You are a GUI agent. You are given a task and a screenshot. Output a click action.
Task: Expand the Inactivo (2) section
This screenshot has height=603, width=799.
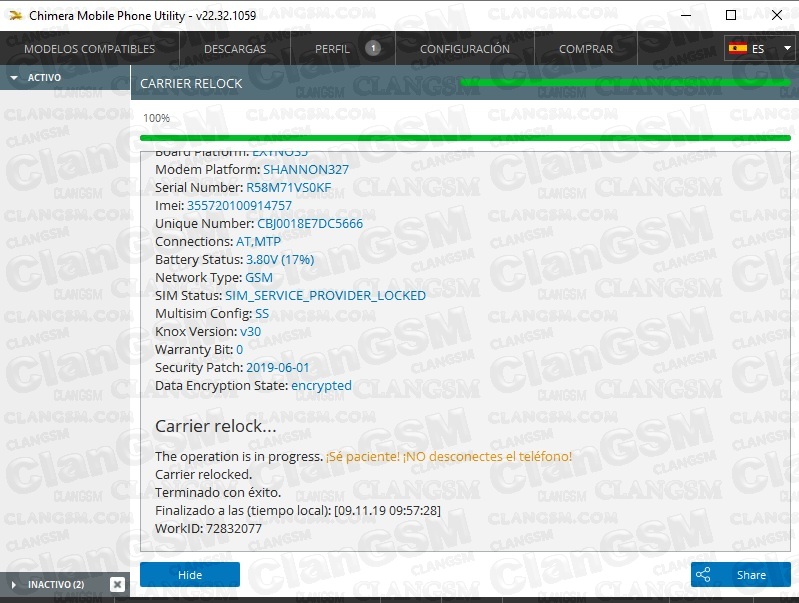[54, 584]
